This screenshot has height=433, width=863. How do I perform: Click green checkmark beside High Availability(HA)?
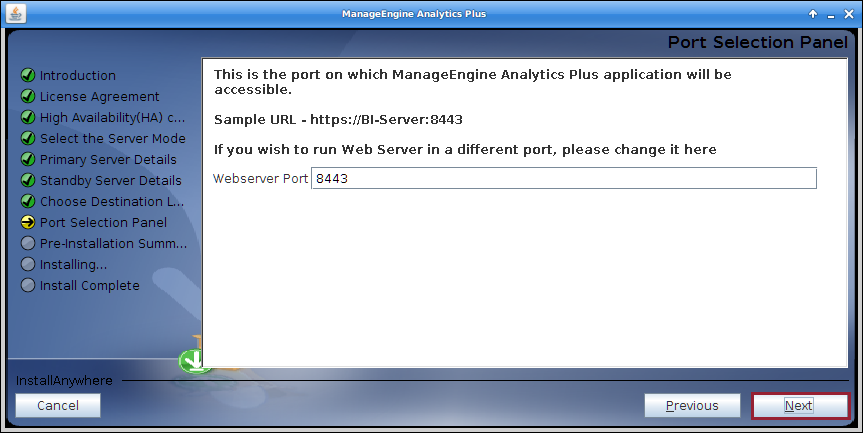(x=28, y=117)
